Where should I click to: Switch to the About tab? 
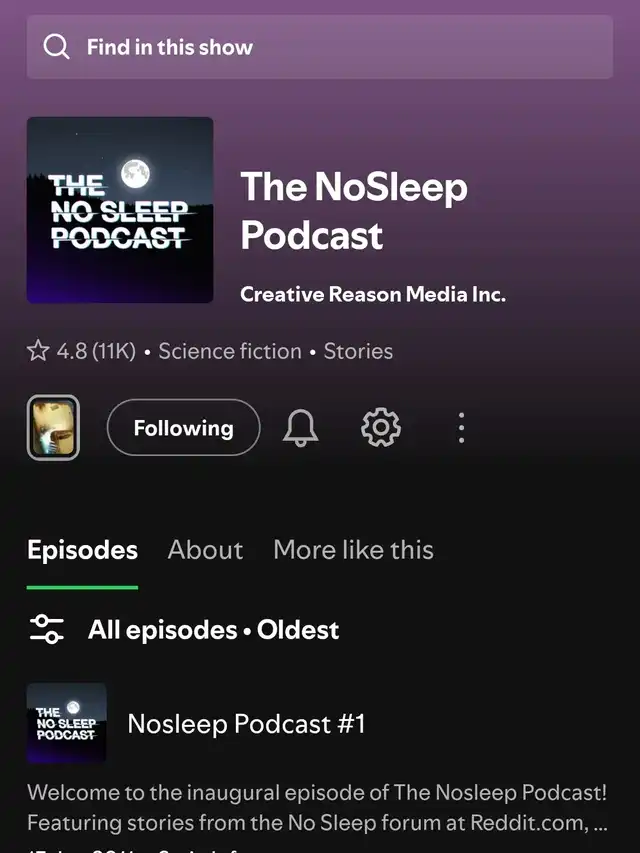[x=205, y=550]
